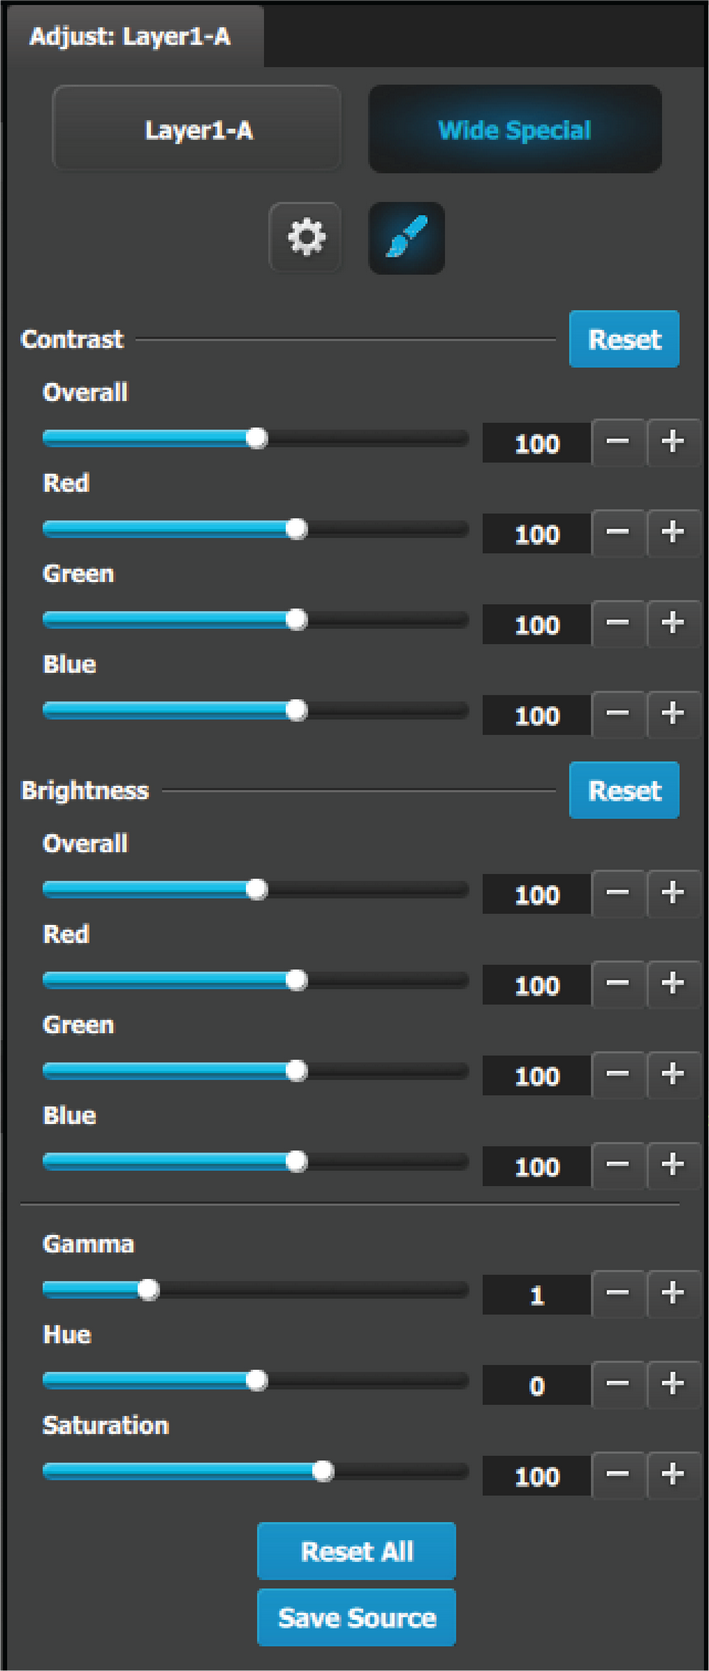Click the Reset All button

[x=357, y=1551]
